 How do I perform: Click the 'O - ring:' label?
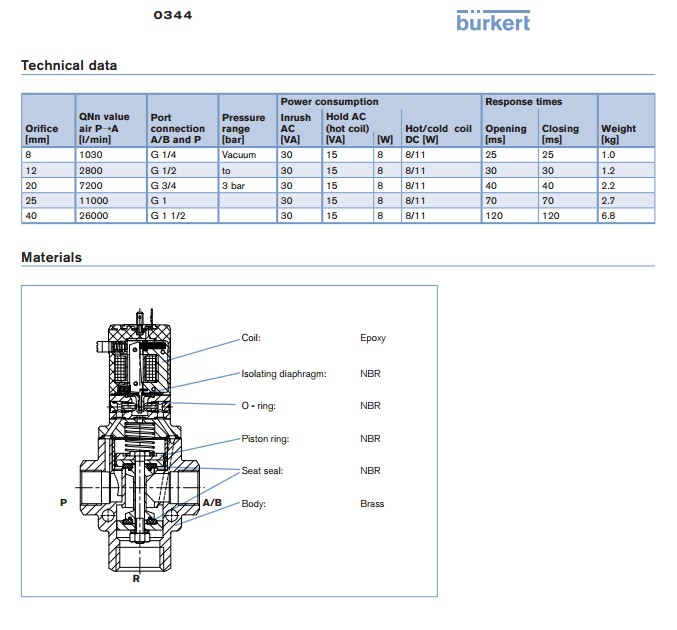[258, 406]
